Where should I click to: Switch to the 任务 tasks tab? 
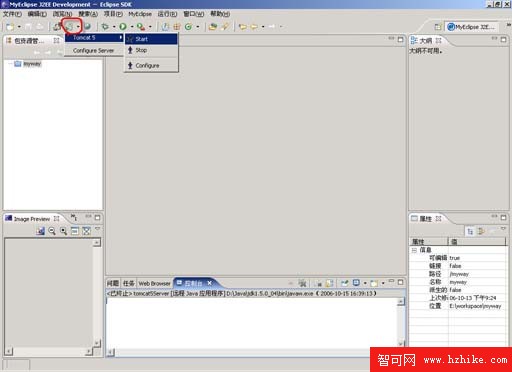point(128,283)
